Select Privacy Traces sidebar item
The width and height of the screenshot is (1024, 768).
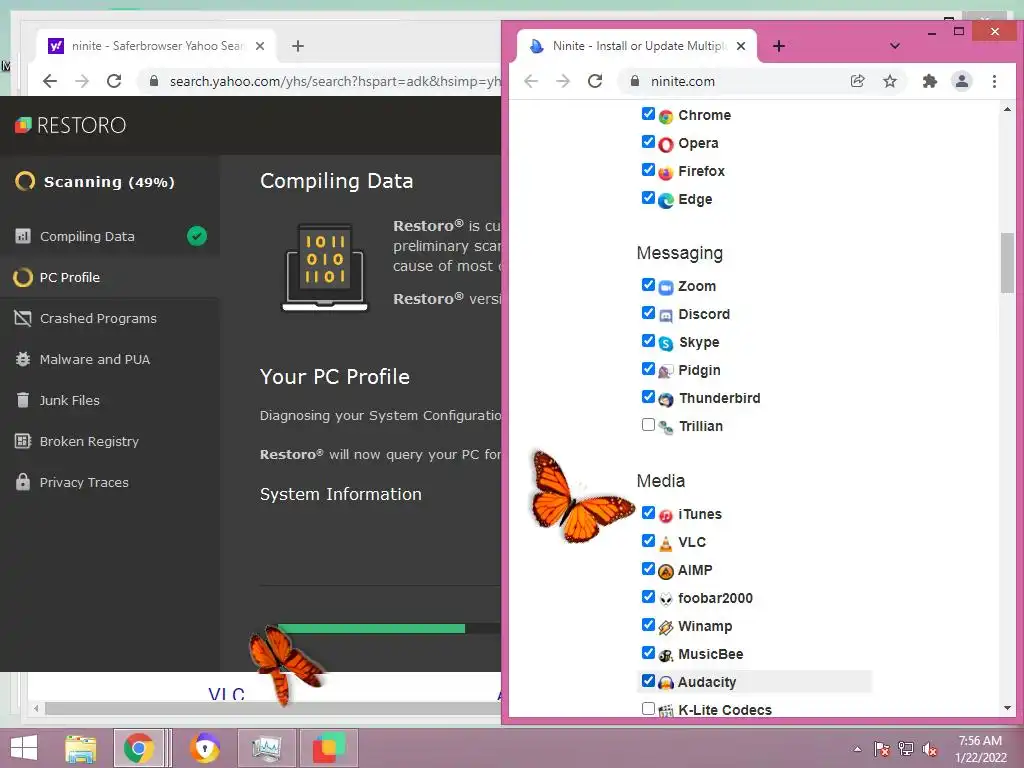110,483
